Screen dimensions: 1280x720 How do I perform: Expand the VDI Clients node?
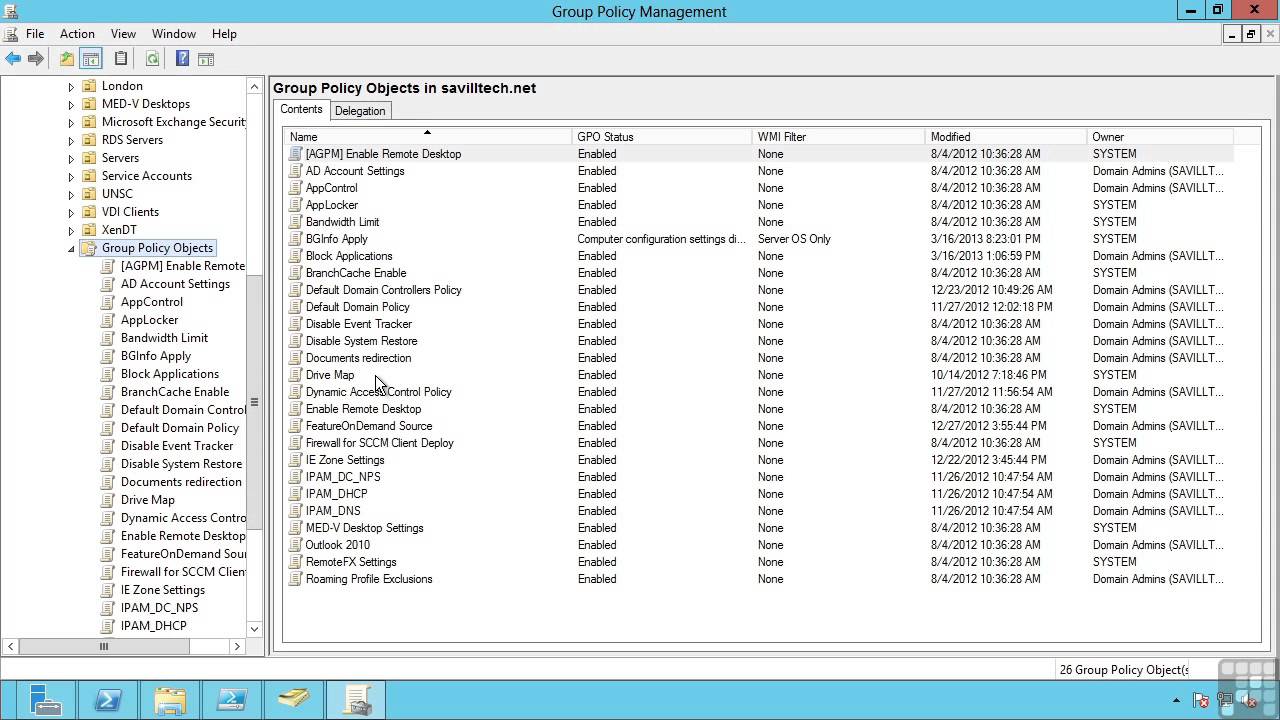pos(71,213)
